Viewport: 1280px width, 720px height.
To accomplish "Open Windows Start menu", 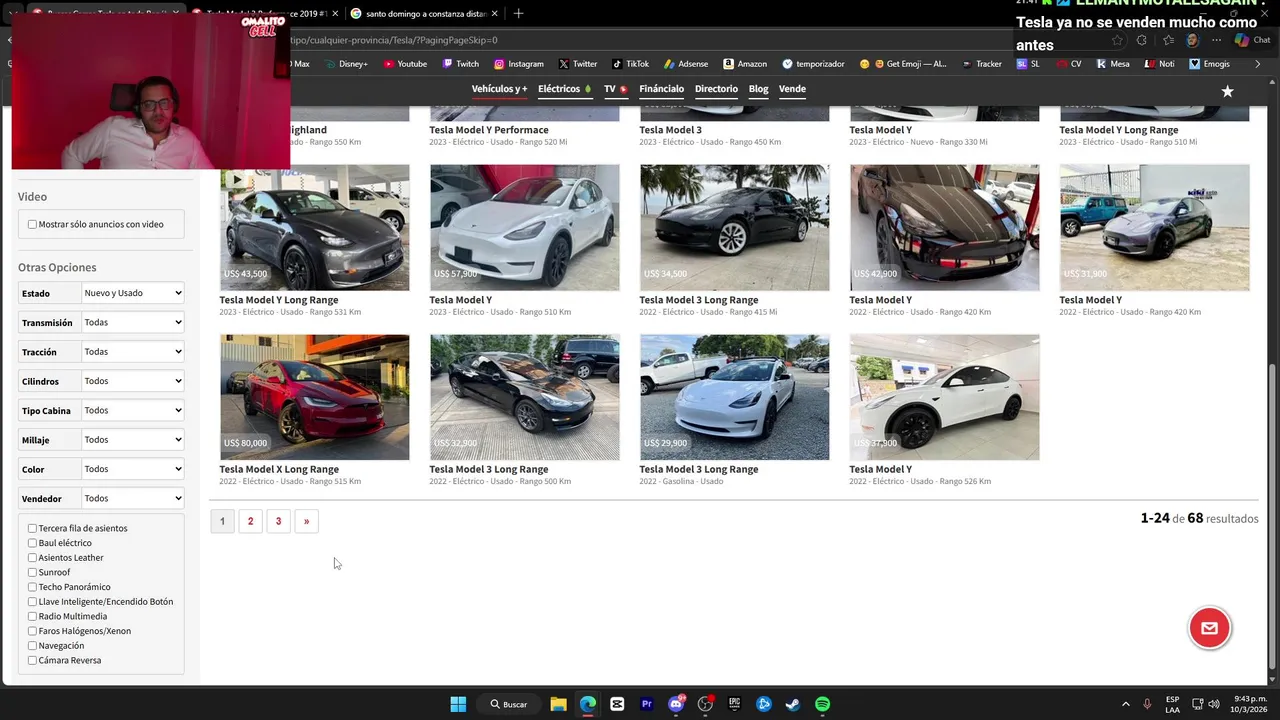I will click(x=458, y=704).
